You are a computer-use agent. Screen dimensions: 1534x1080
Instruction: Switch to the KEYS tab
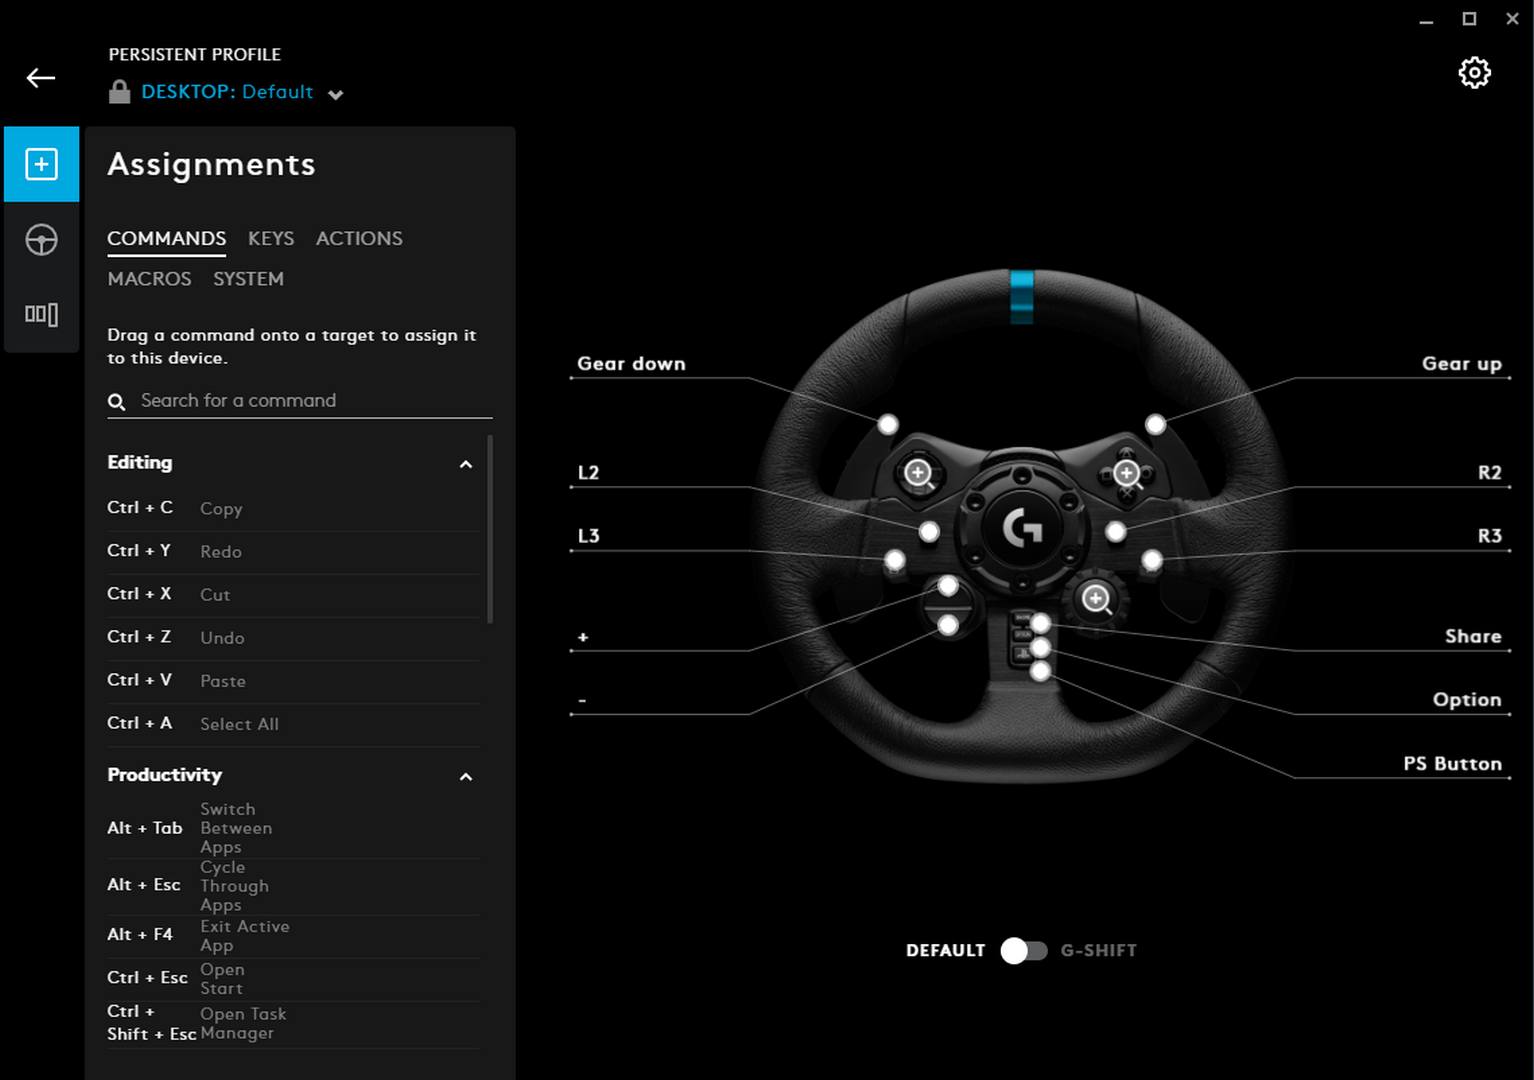(x=271, y=239)
